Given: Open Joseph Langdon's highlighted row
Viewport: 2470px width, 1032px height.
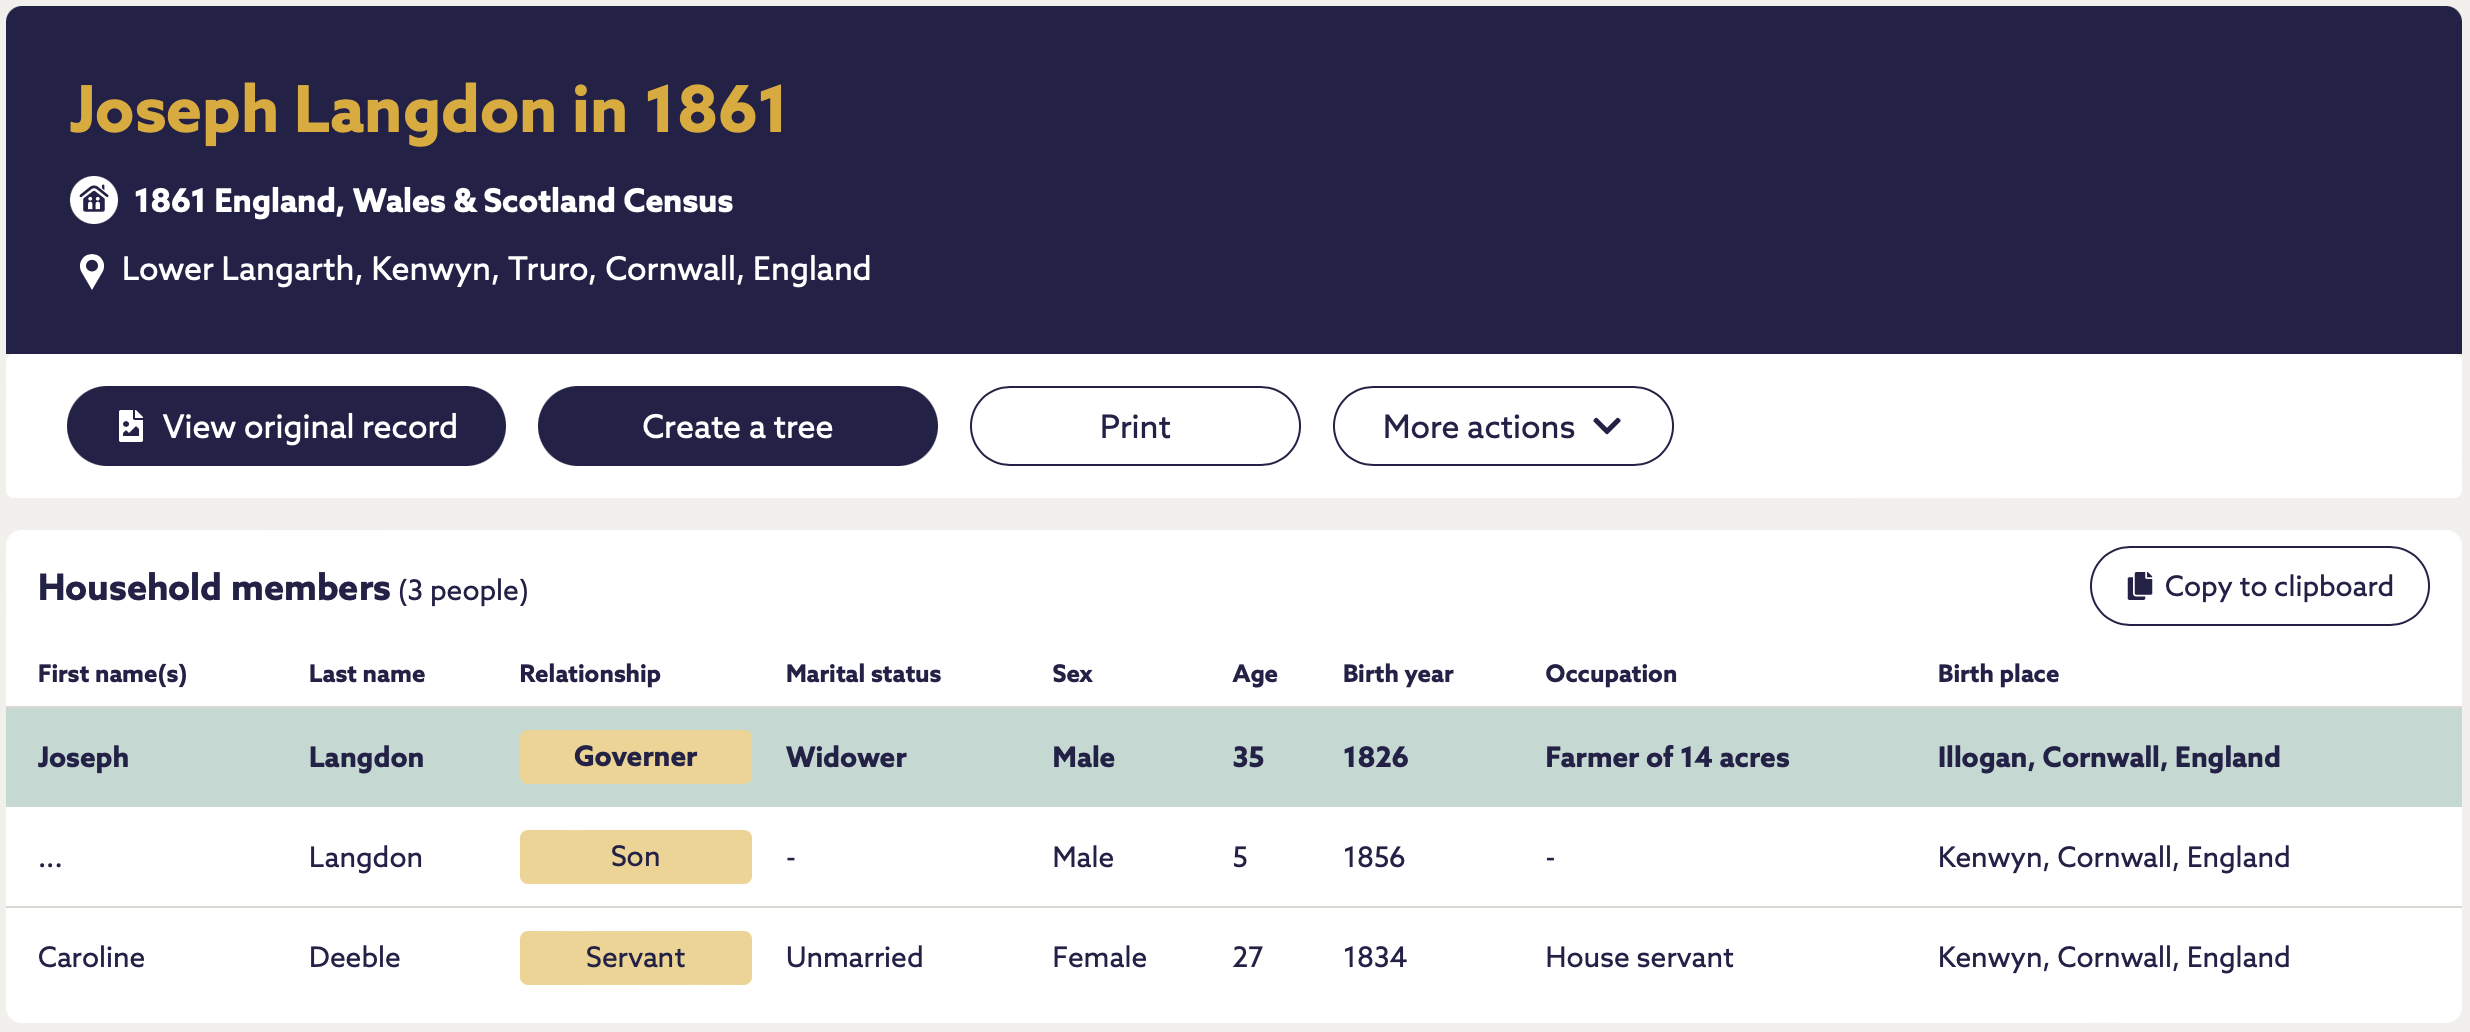Looking at the screenshot, I should [x=1234, y=757].
